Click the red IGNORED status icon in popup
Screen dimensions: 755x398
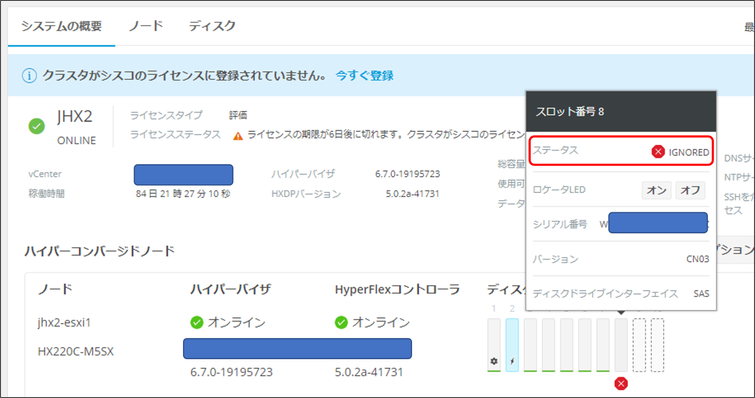coord(658,152)
